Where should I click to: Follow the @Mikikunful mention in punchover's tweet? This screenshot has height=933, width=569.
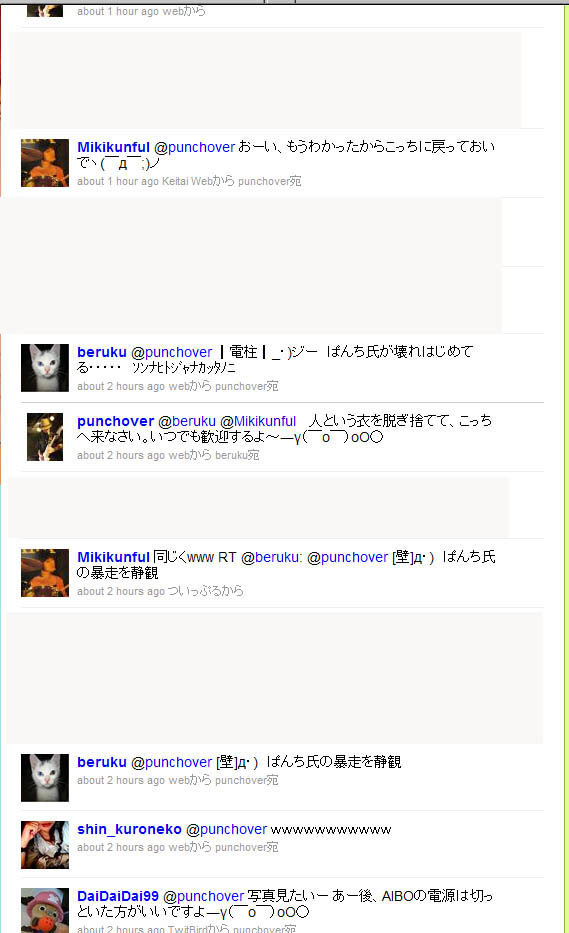coord(258,421)
